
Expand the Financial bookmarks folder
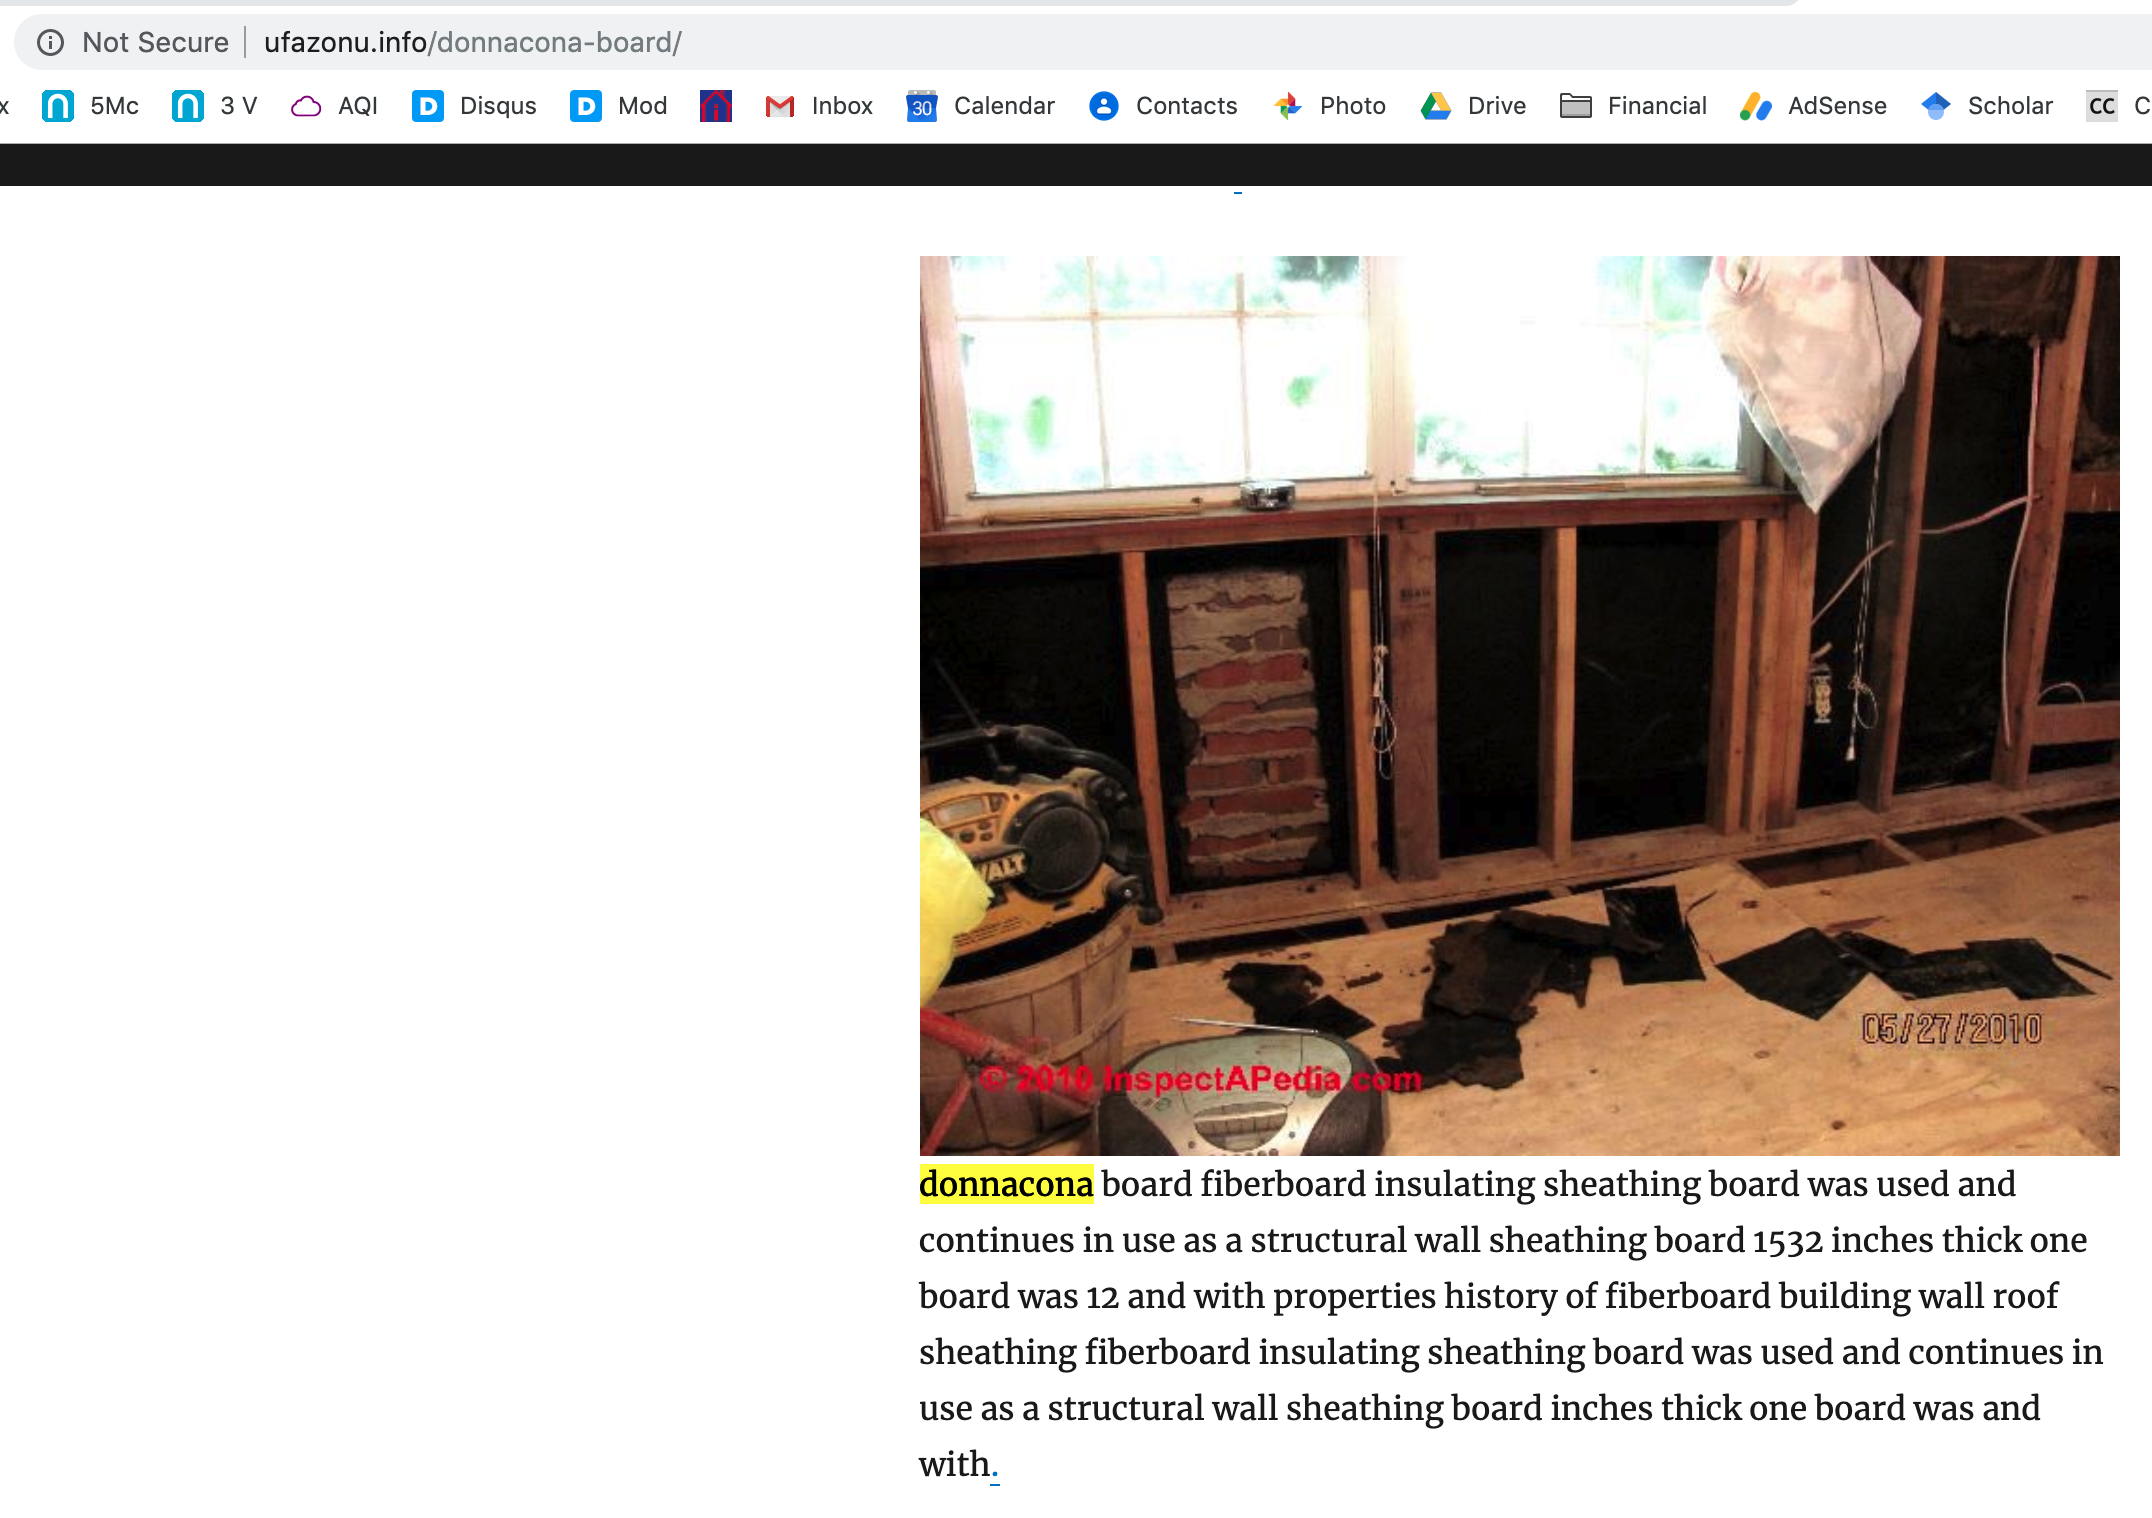click(1633, 106)
